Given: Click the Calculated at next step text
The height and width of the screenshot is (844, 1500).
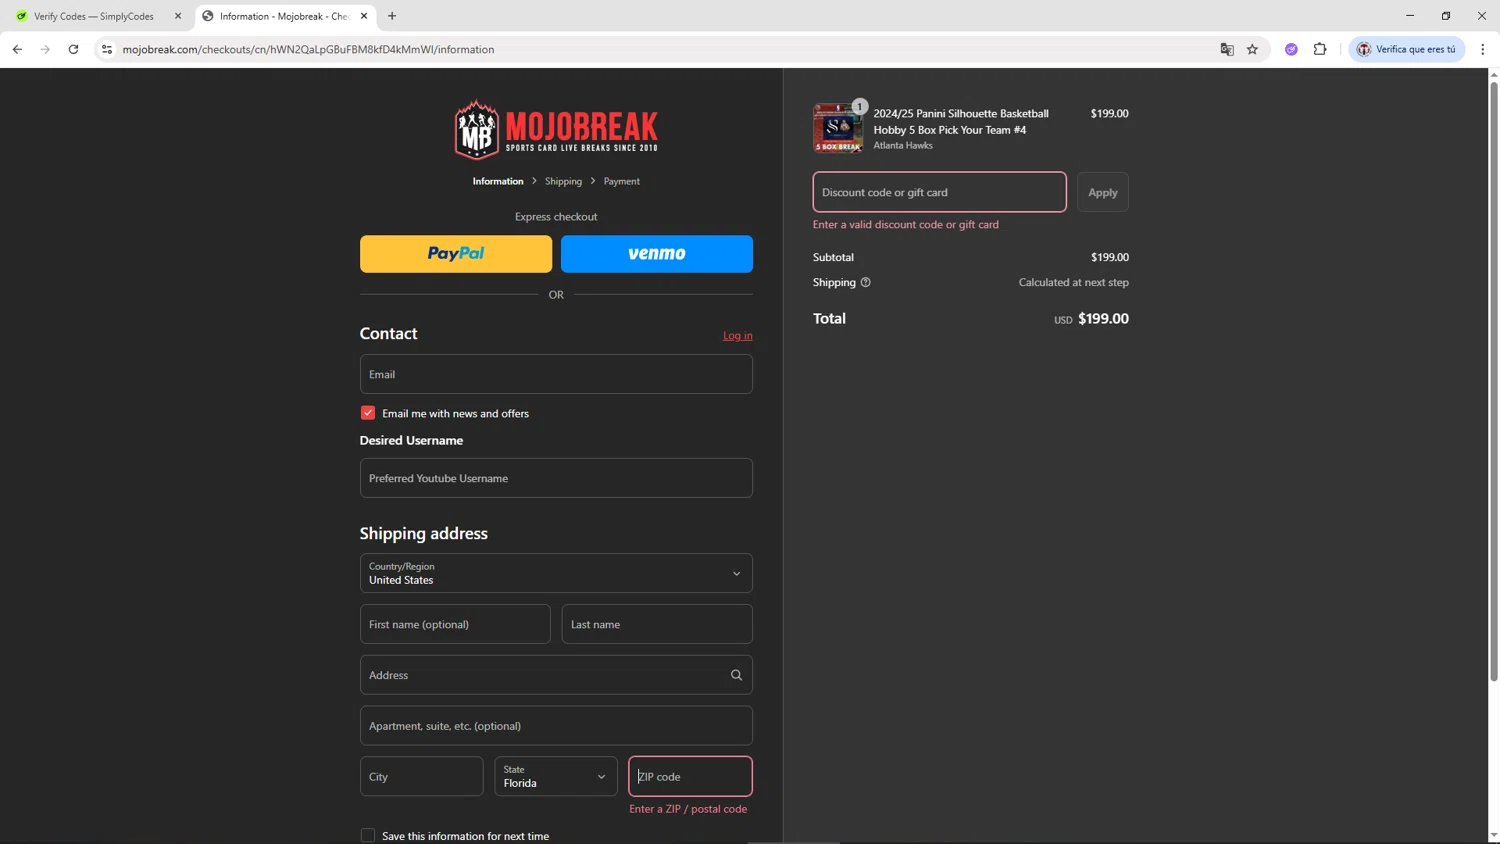Looking at the screenshot, I should pos(1074,282).
